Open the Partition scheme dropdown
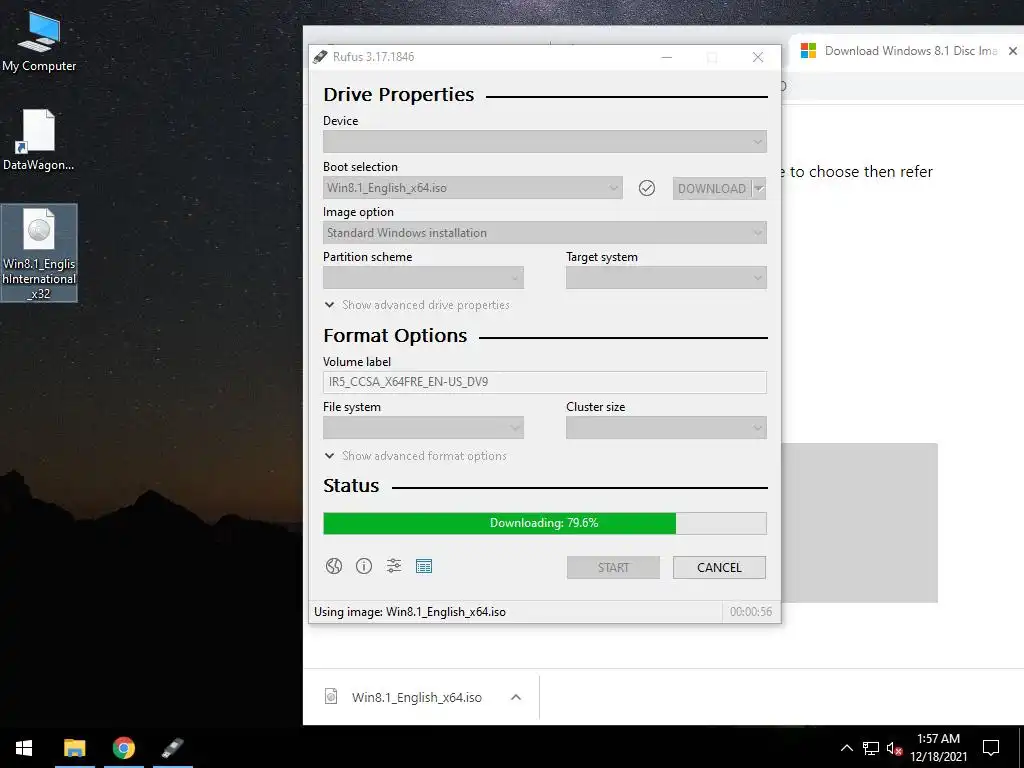This screenshot has height=768, width=1024. 423,278
